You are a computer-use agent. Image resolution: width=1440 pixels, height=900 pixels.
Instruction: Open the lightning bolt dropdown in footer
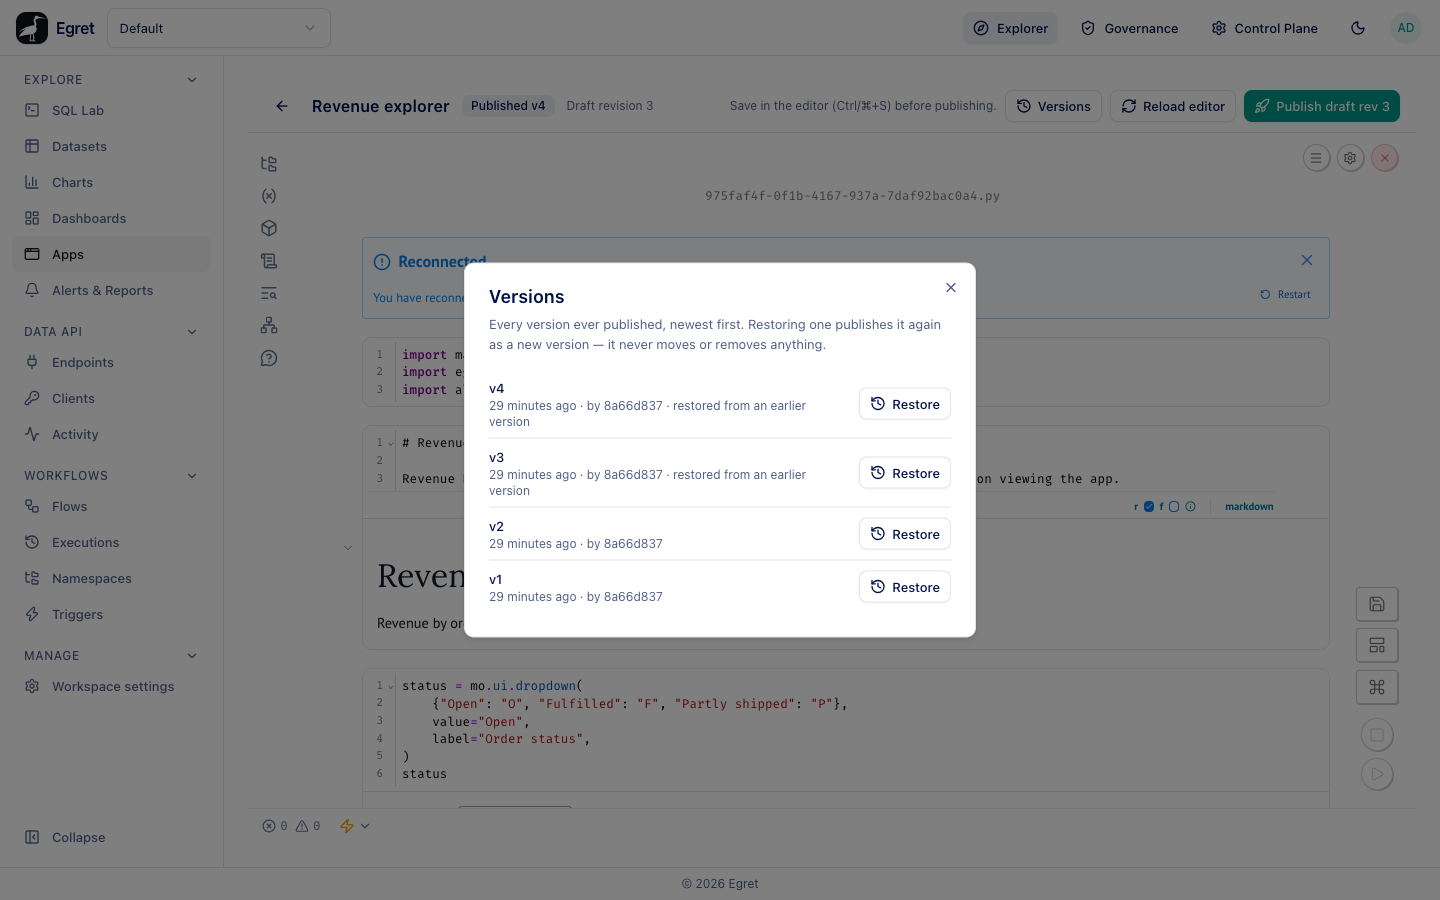point(355,826)
